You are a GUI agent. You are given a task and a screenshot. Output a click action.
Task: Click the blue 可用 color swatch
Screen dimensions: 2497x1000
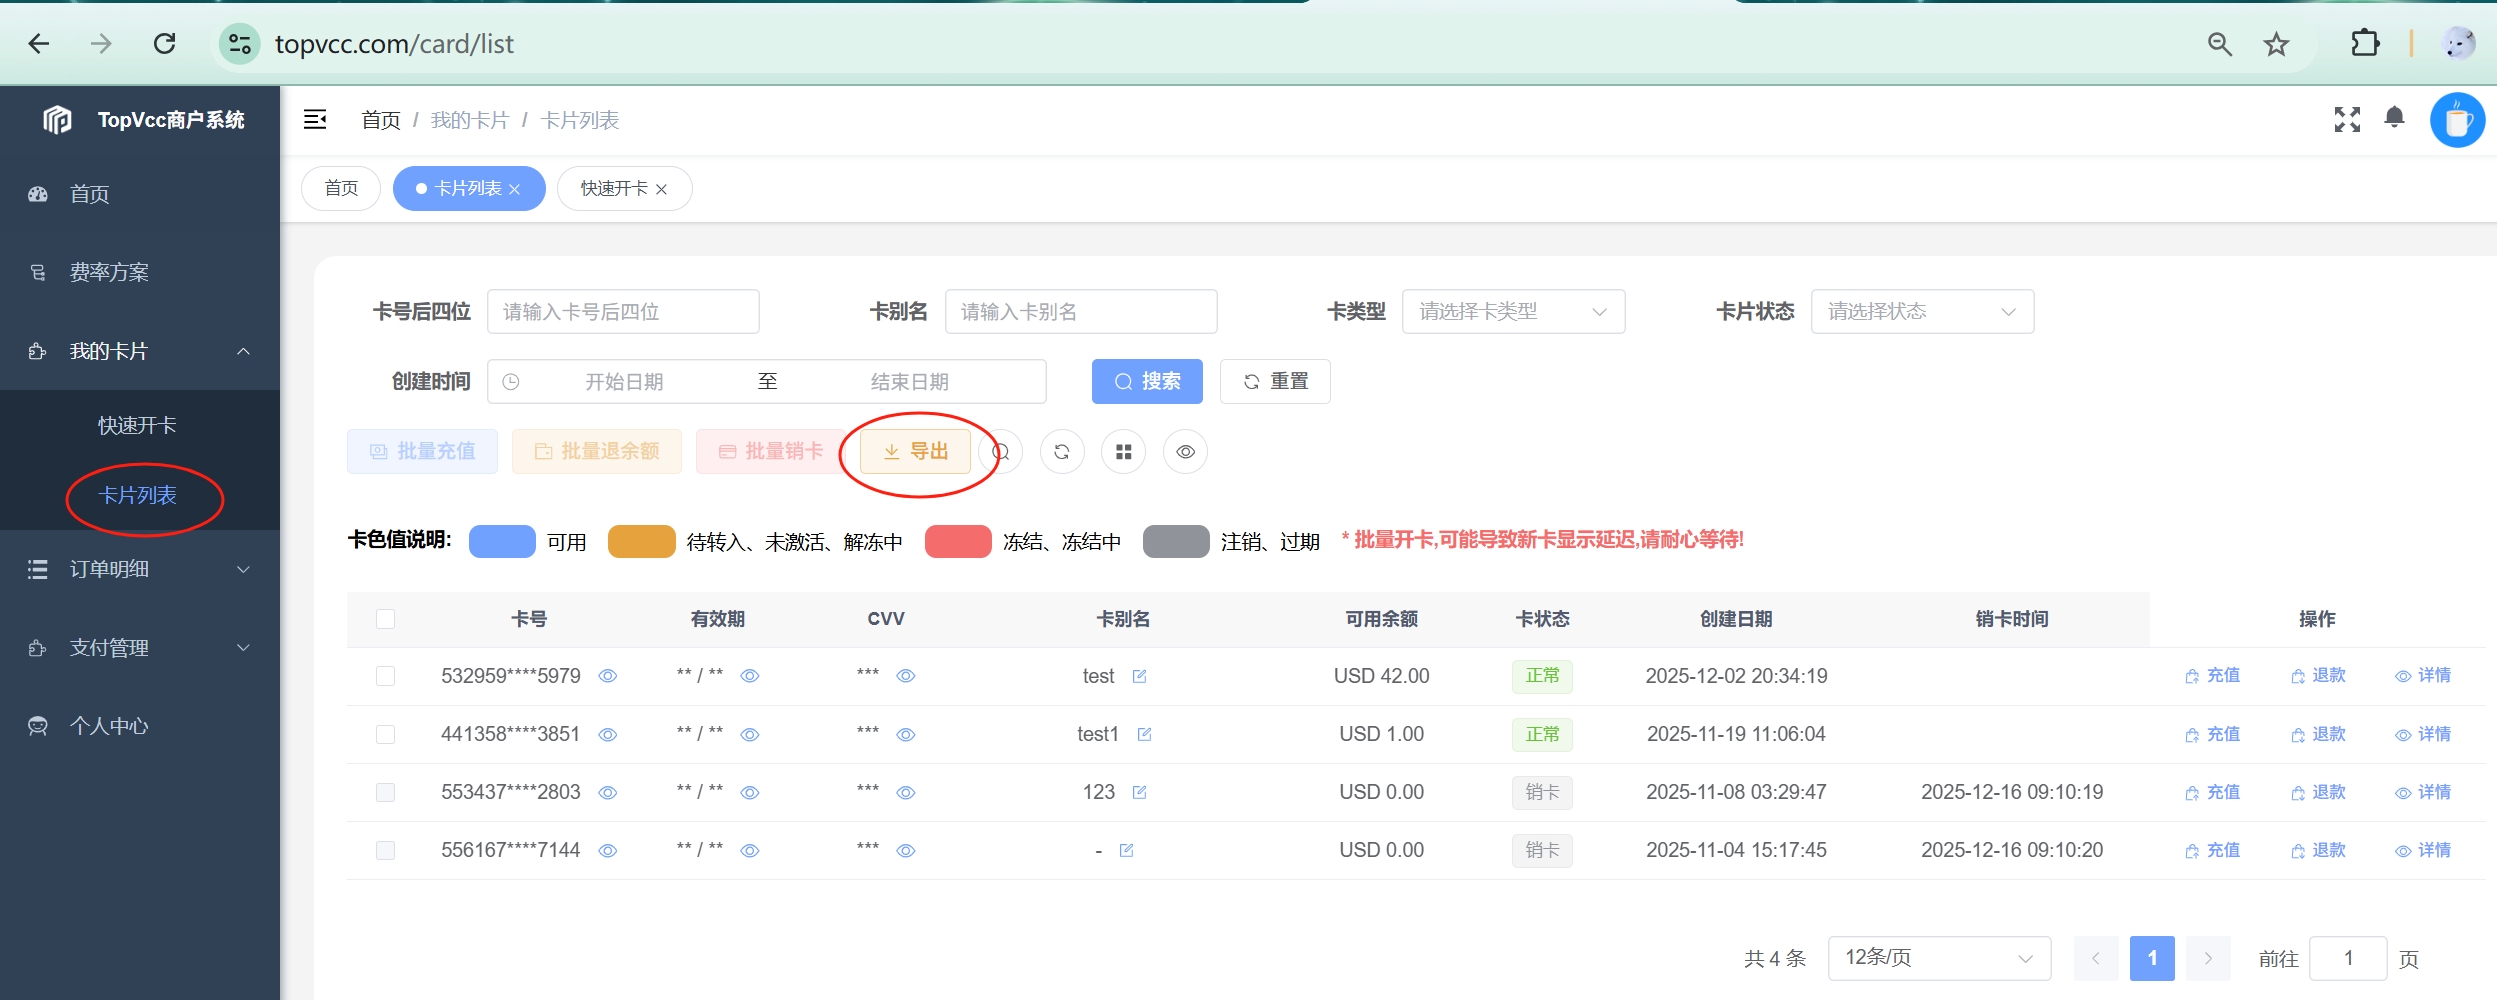(x=502, y=541)
